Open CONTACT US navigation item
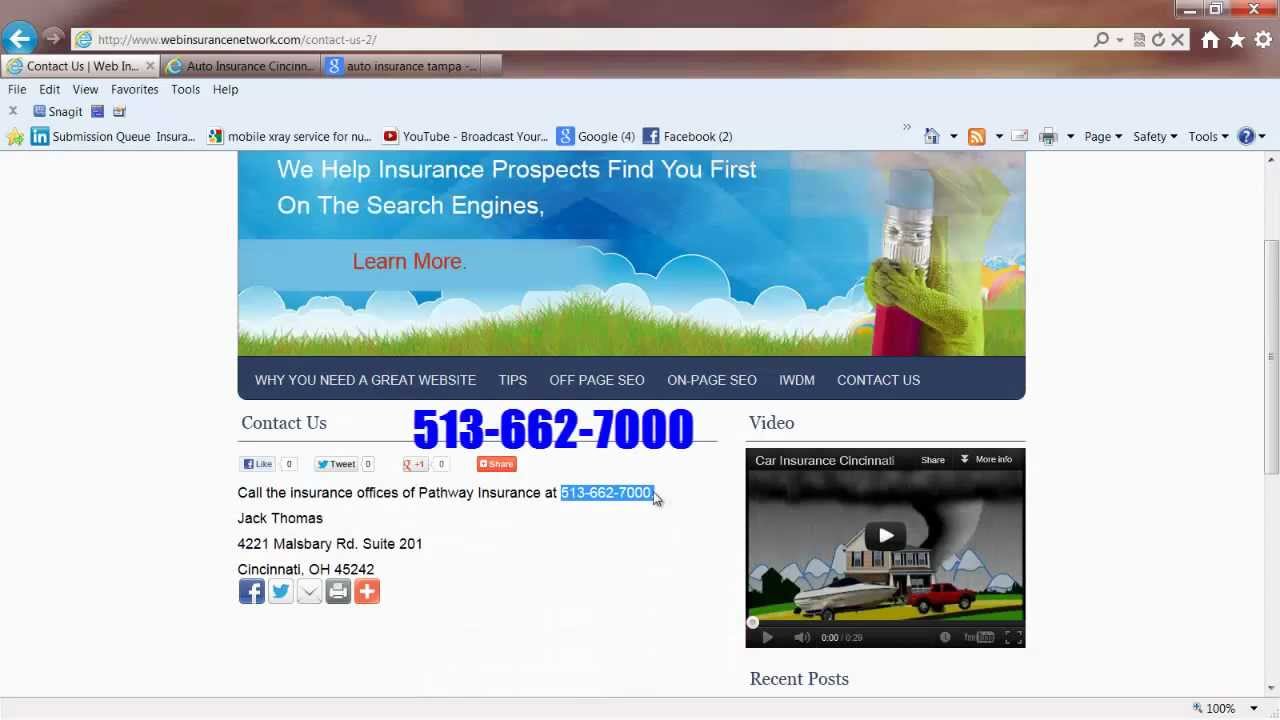 878,380
